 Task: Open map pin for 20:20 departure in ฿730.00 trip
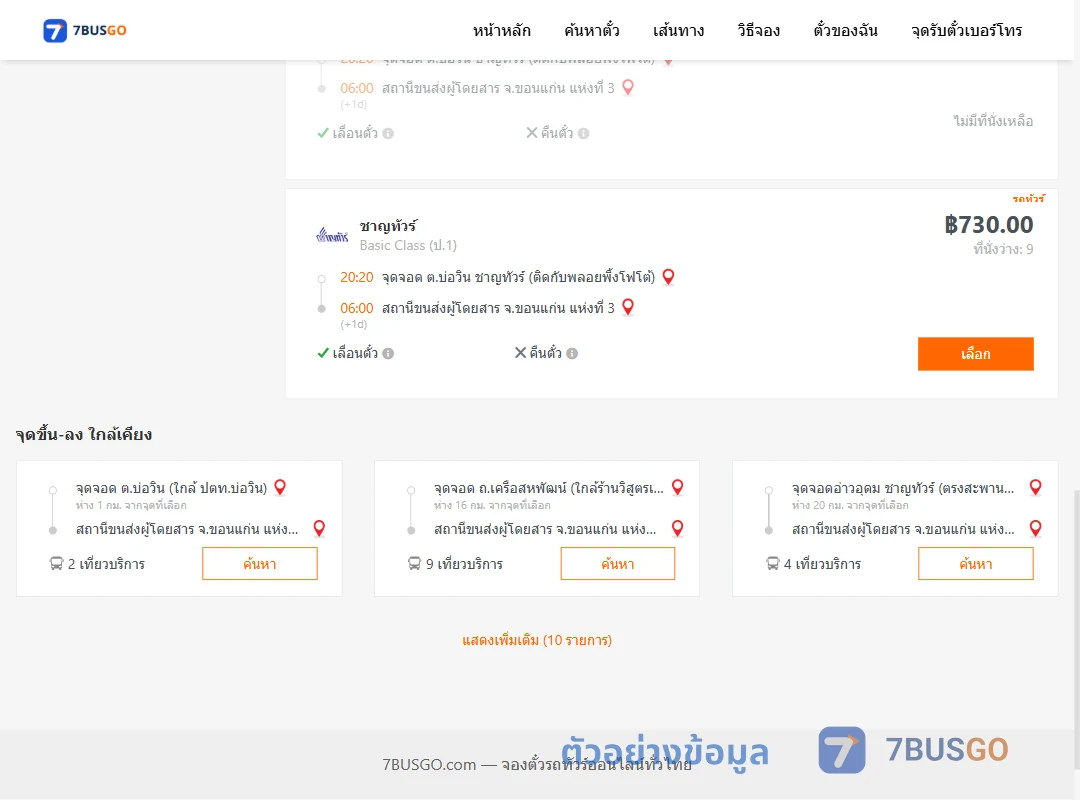tap(668, 277)
